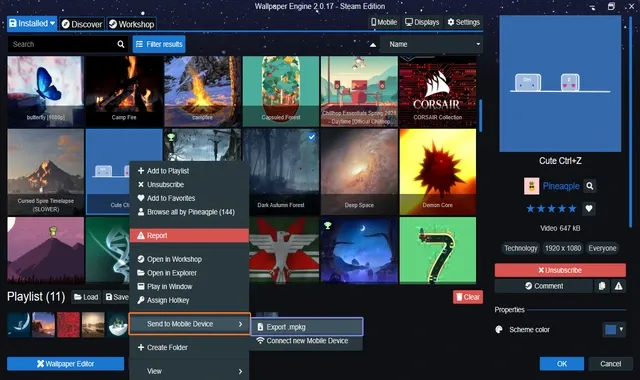This screenshot has height=380, width=640.
Task: Select Connect new Mobile Device
Action: click(x=307, y=341)
